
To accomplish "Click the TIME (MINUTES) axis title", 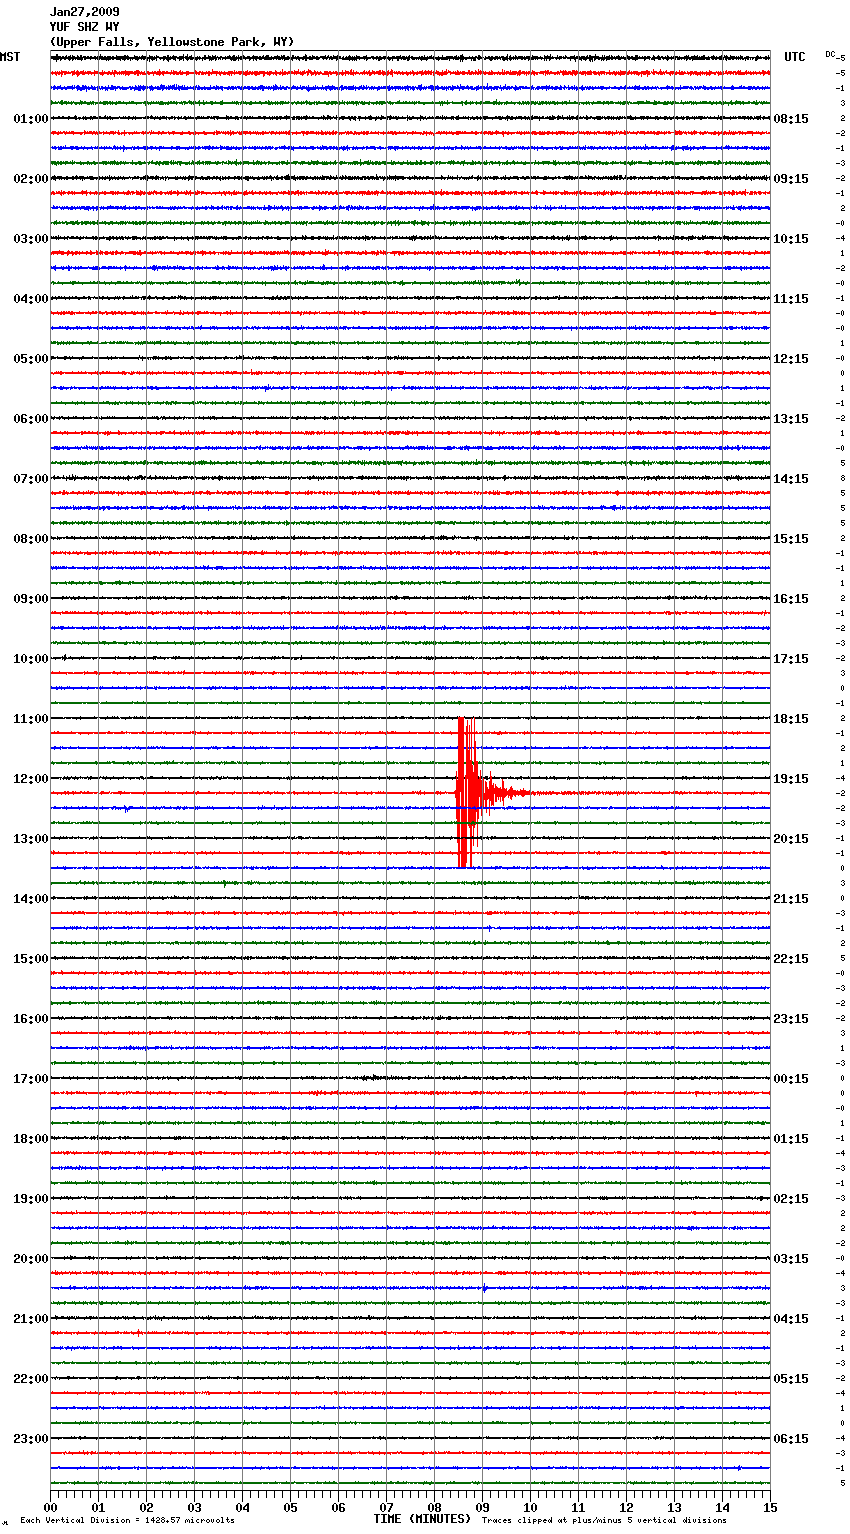I will 422,1519.
